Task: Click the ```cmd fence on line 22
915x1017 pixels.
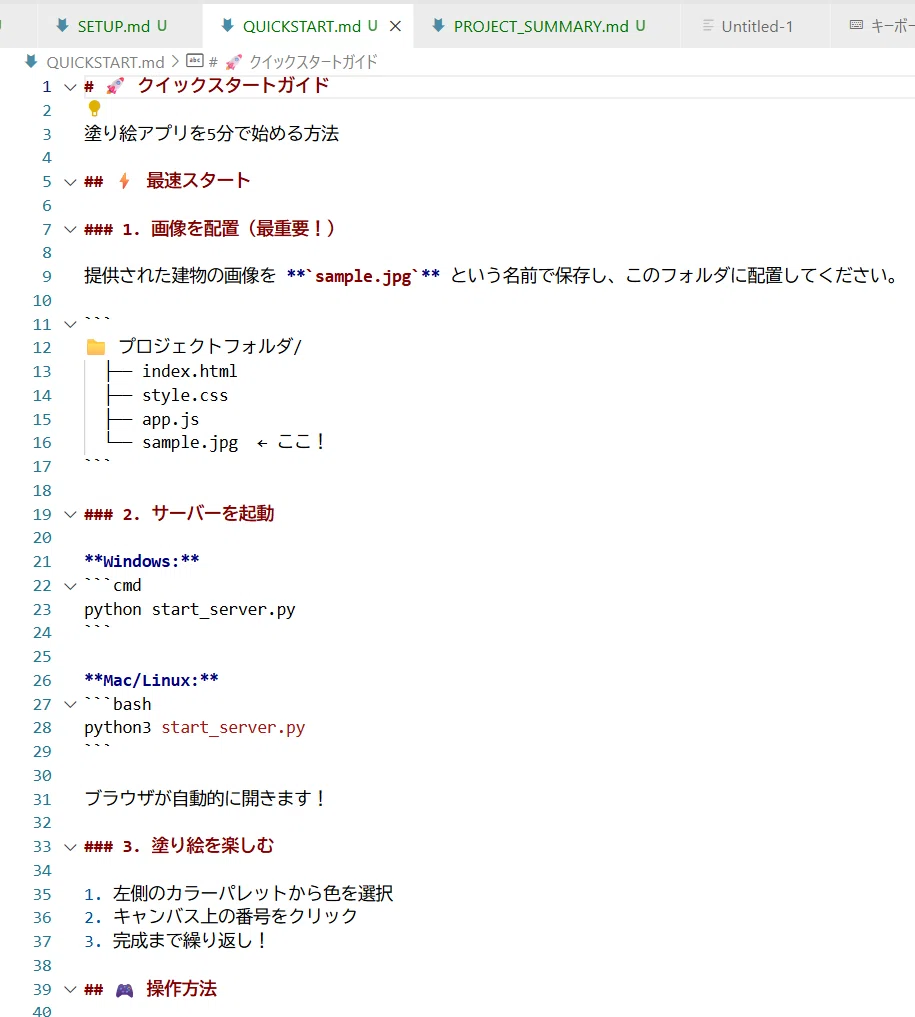Action: tap(113, 585)
